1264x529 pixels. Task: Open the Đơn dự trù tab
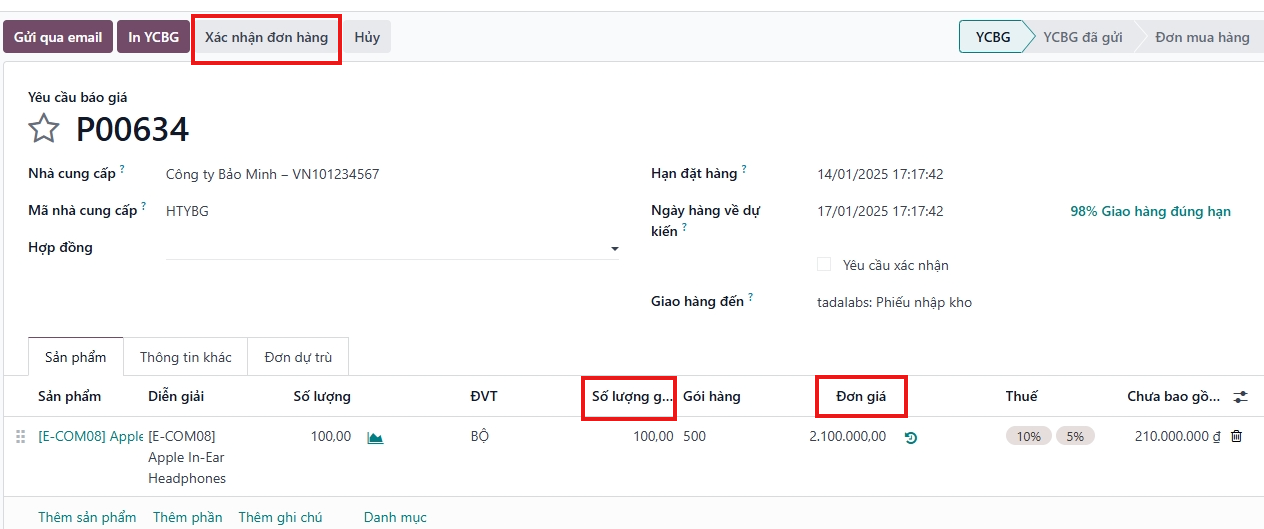298,357
